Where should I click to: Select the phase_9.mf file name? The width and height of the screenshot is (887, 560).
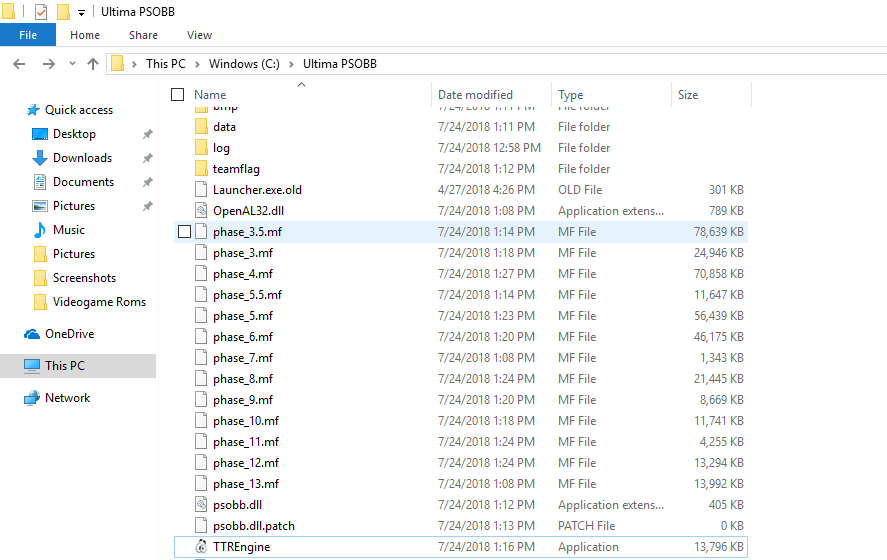(243, 399)
